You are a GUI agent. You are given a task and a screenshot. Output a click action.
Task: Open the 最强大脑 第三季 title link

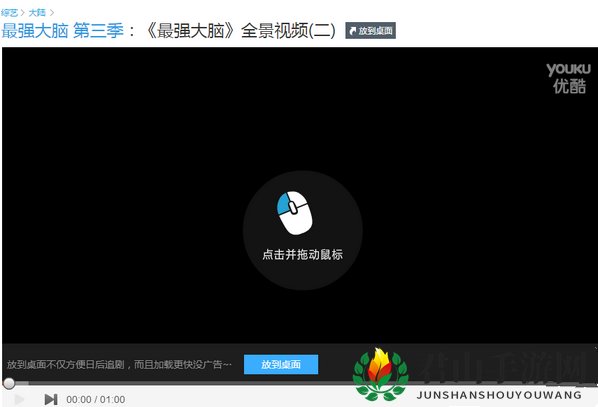click(63, 31)
